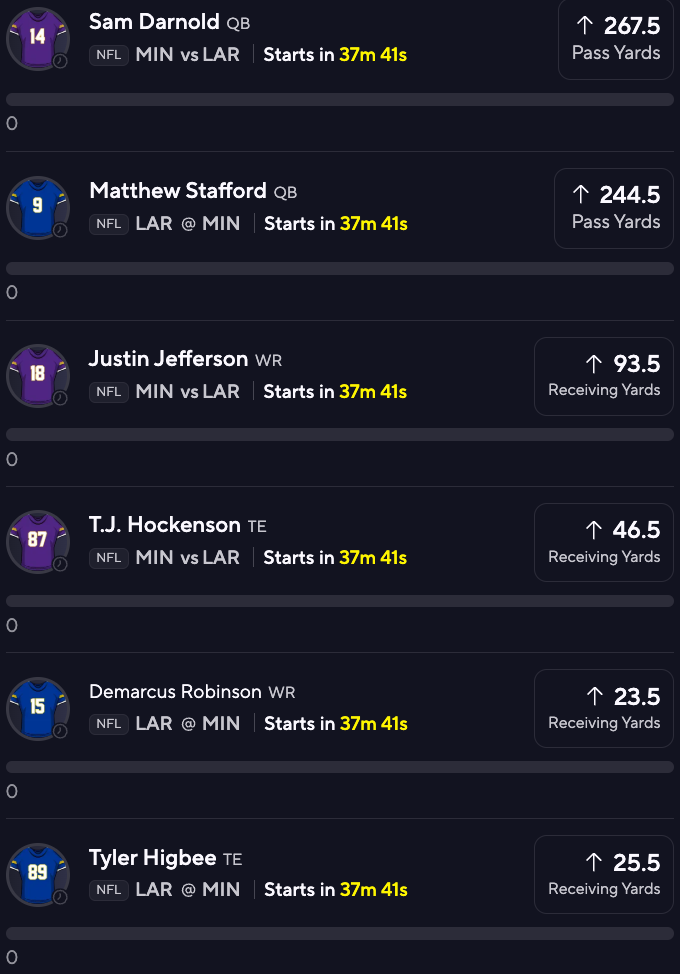The image size is (680, 974).
Task: Open Justin Jefferson's number 18 jersey avatar
Action: 37,375
